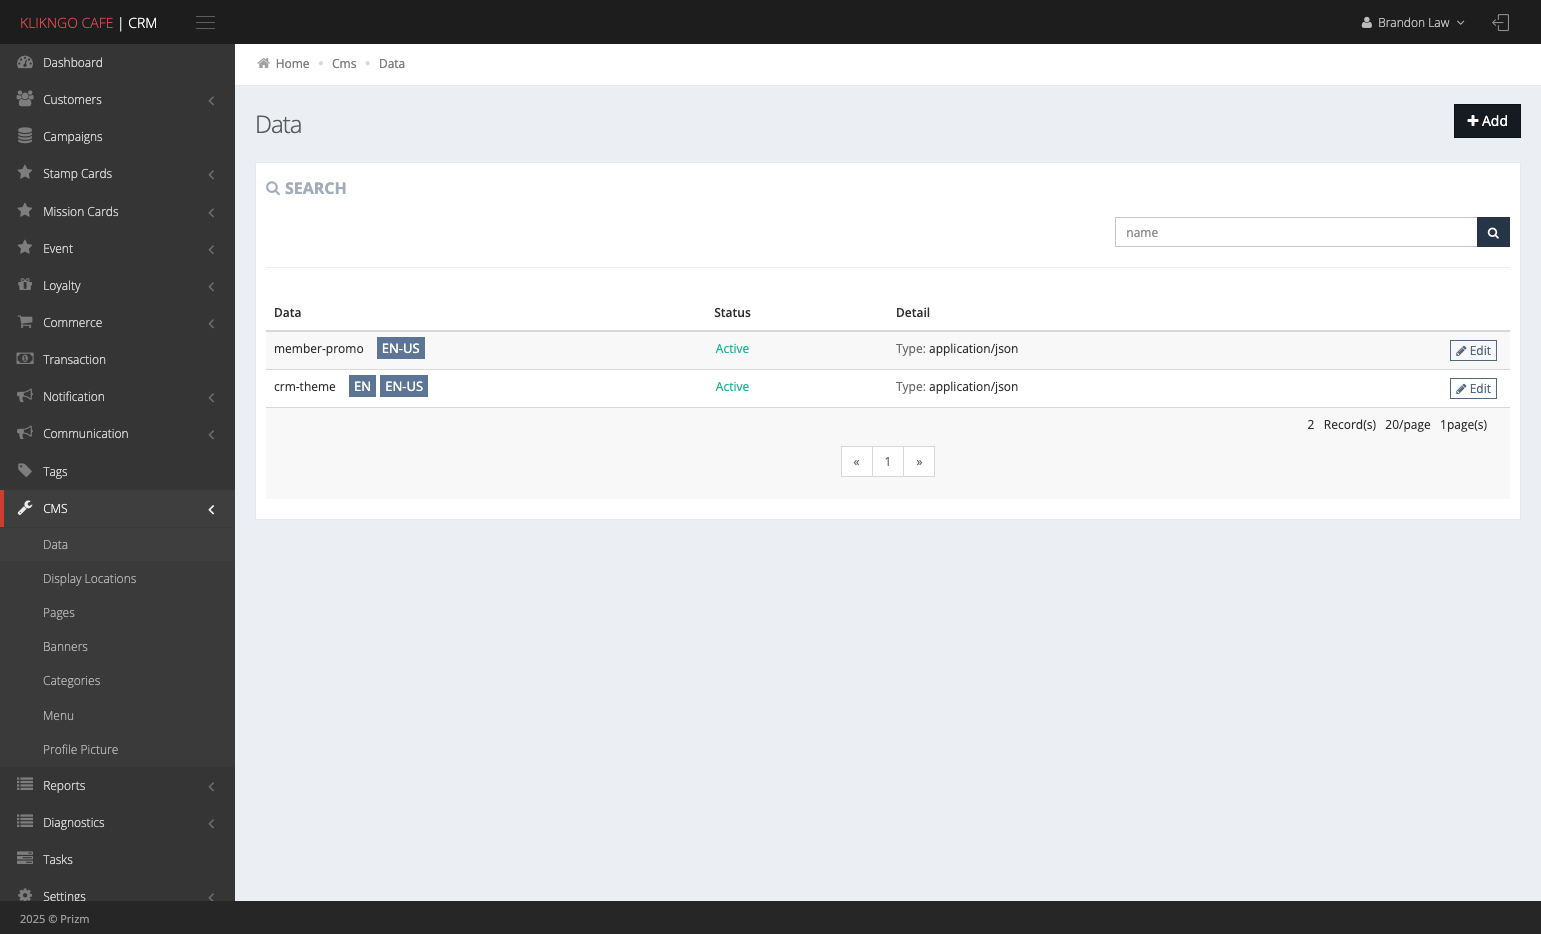Toggle the sidebar hamburger menu icon

point(205,22)
